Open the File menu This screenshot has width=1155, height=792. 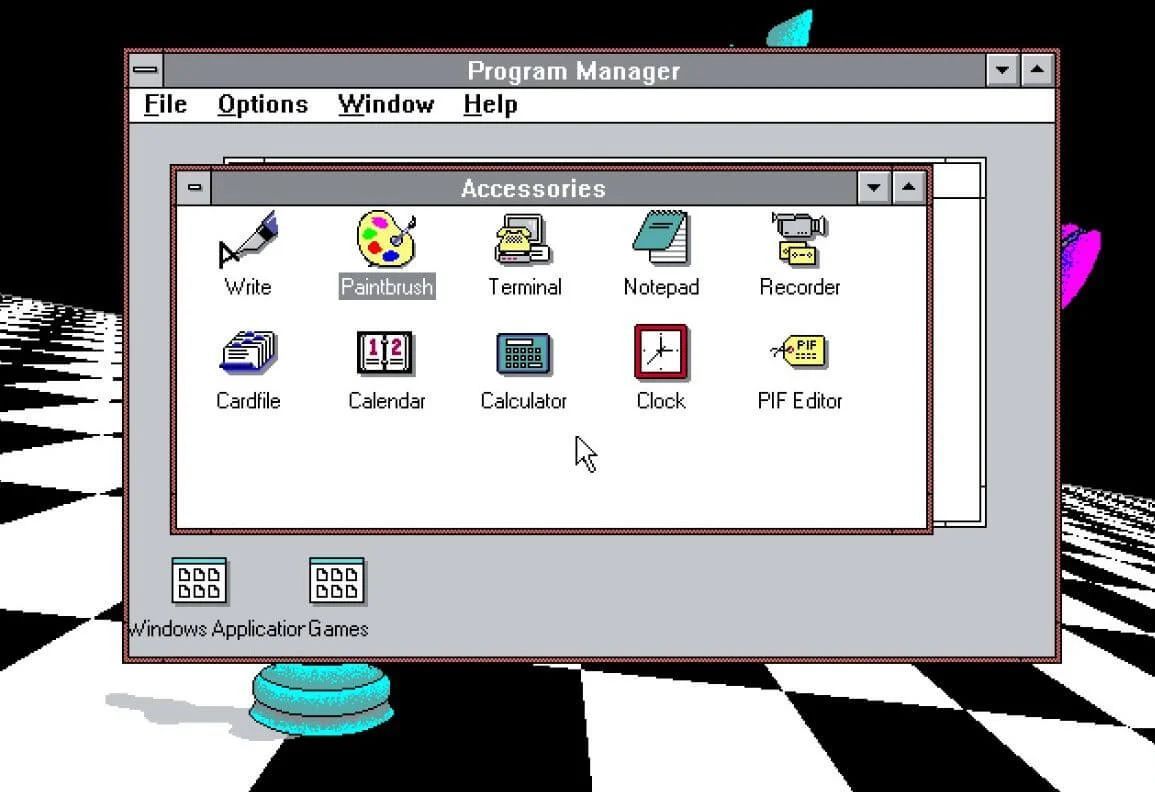[x=165, y=105]
